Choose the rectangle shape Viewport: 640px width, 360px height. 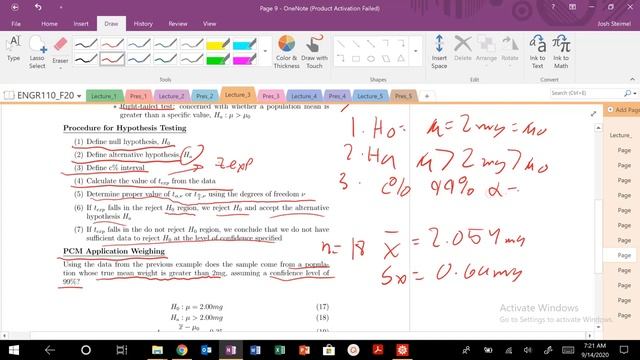pos(356,59)
